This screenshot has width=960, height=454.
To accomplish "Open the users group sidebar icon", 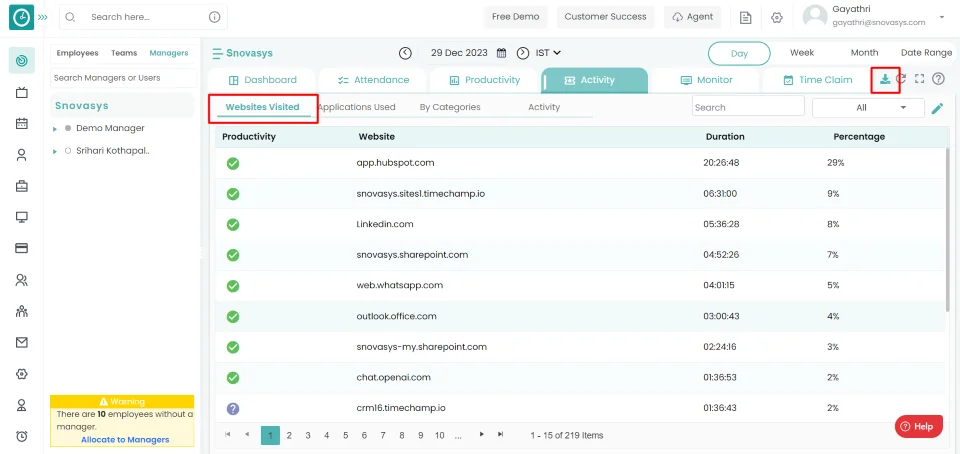I will 21,280.
